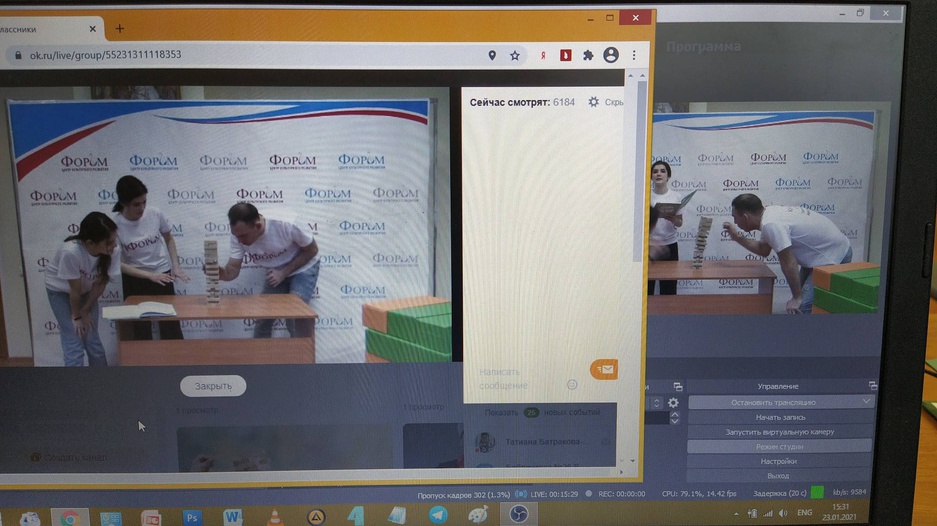Click the OBS transition settings gear icon
The height and width of the screenshot is (526, 937).
tap(673, 403)
